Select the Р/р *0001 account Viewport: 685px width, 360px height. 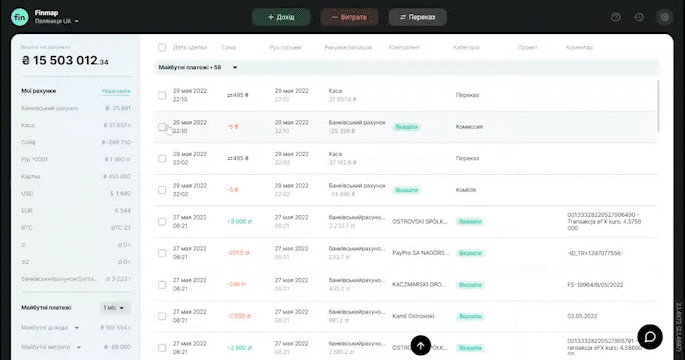76,159
